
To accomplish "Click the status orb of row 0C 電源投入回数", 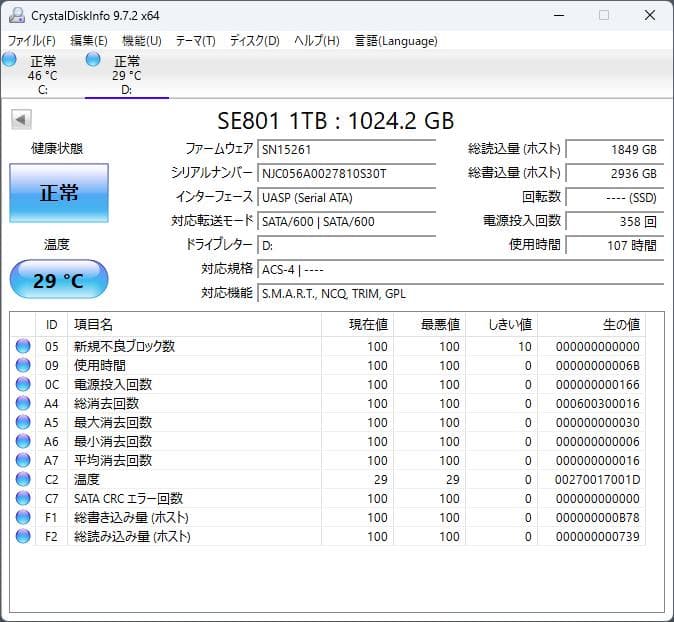I will click(x=23, y=384).
